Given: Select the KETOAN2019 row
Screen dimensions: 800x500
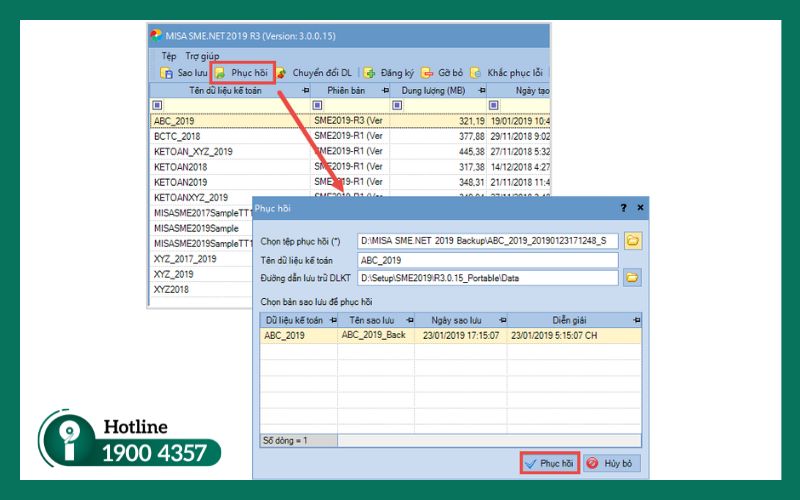Looking at the screenshot, I should click(x=350, y=182).
